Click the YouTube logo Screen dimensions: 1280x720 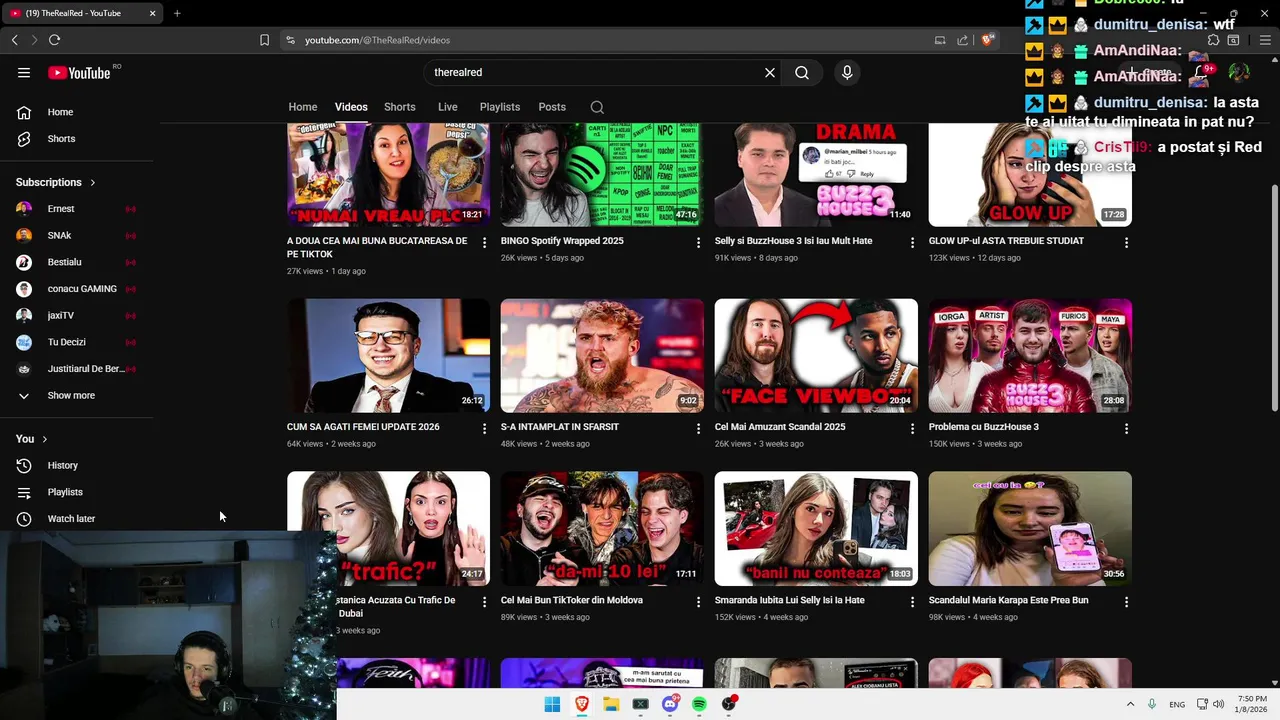click(79, 73)
